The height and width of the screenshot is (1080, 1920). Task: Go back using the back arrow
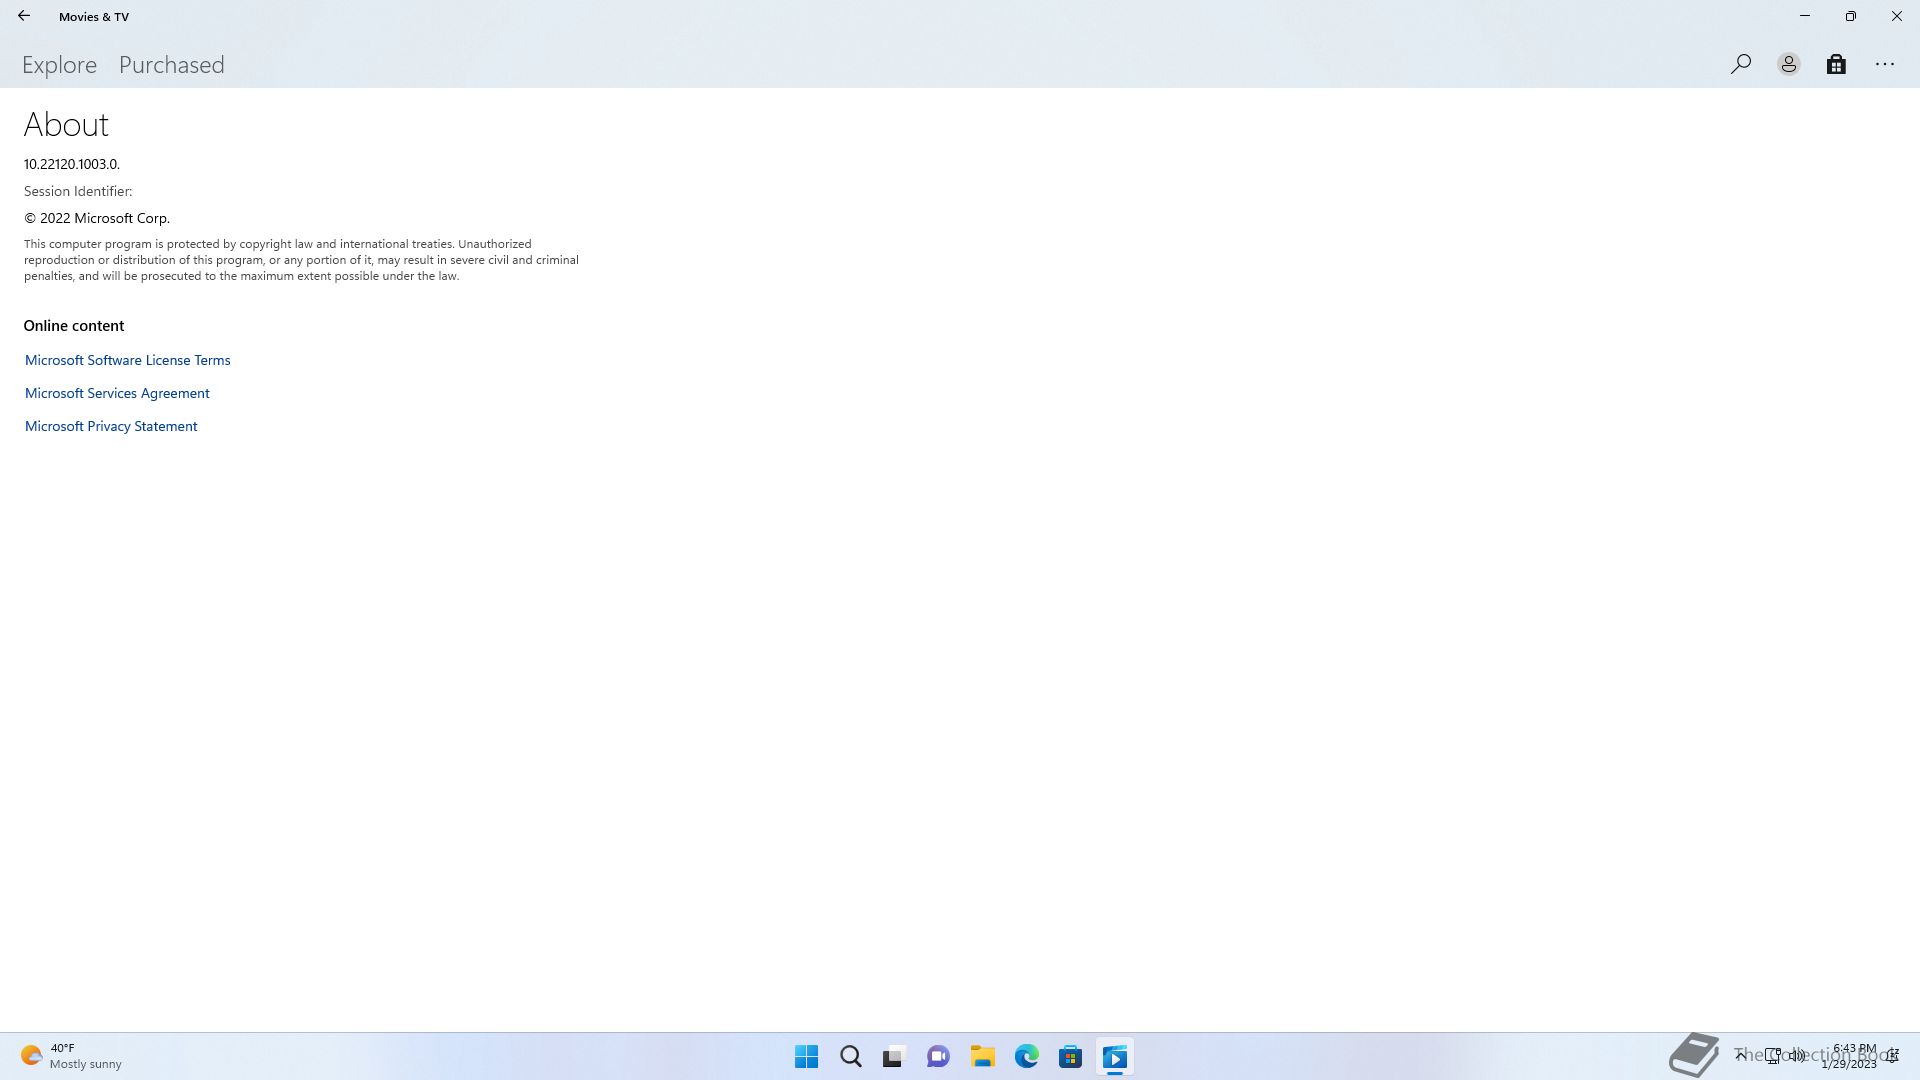24,16
